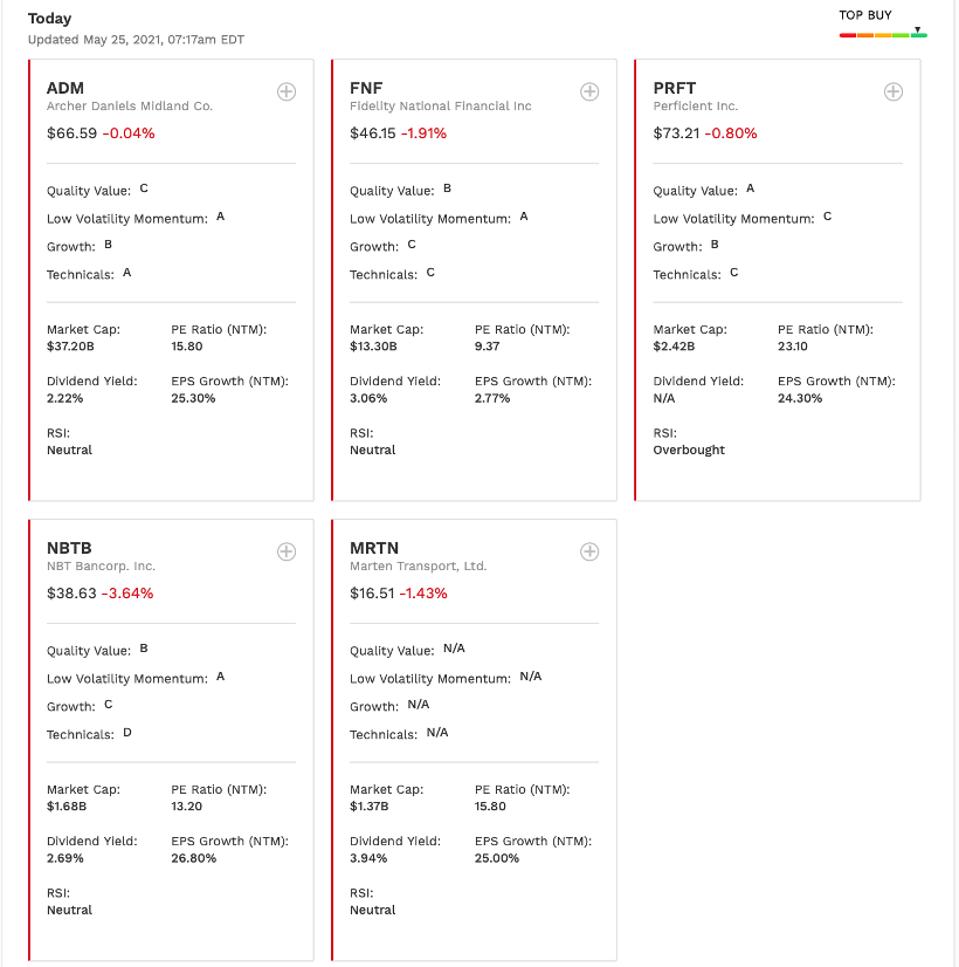959x967 pixels.
Task: Click the Perficient Inc. company name
Action: point(695,106)
